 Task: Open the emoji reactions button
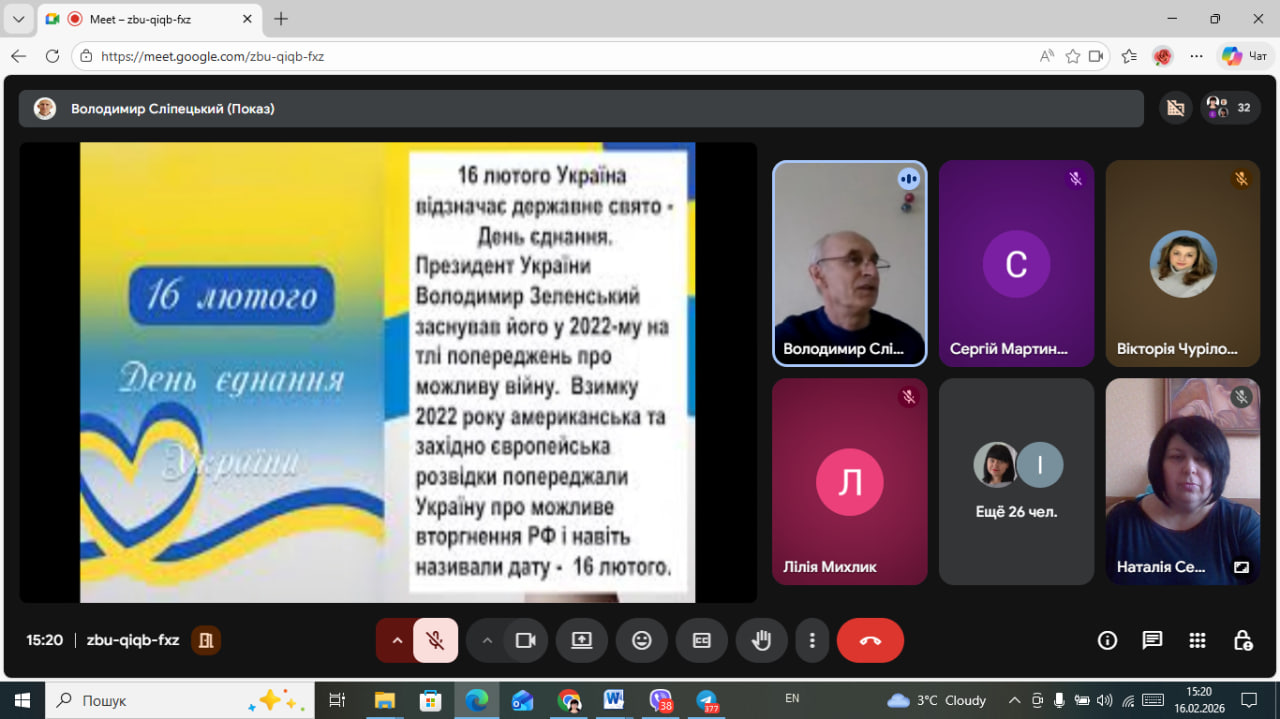pyautogui.click(x=642, y=641)
